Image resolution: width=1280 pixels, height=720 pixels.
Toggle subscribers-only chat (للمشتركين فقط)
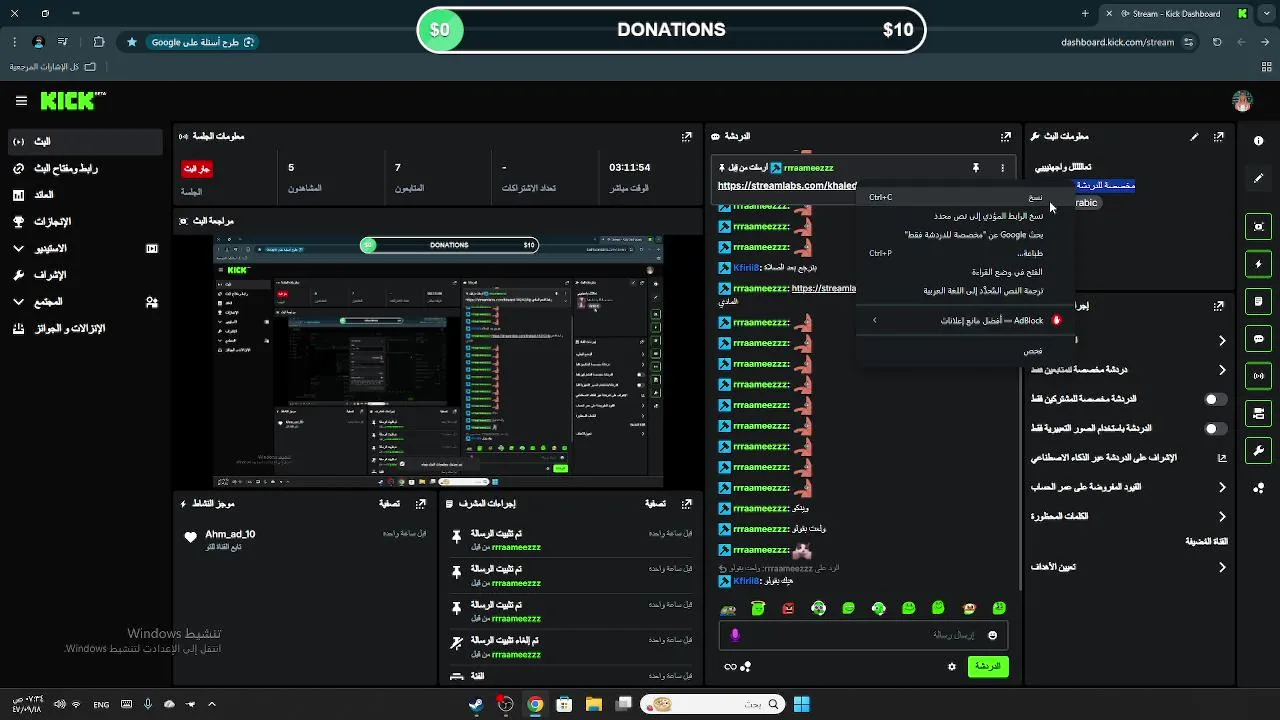1215,399
